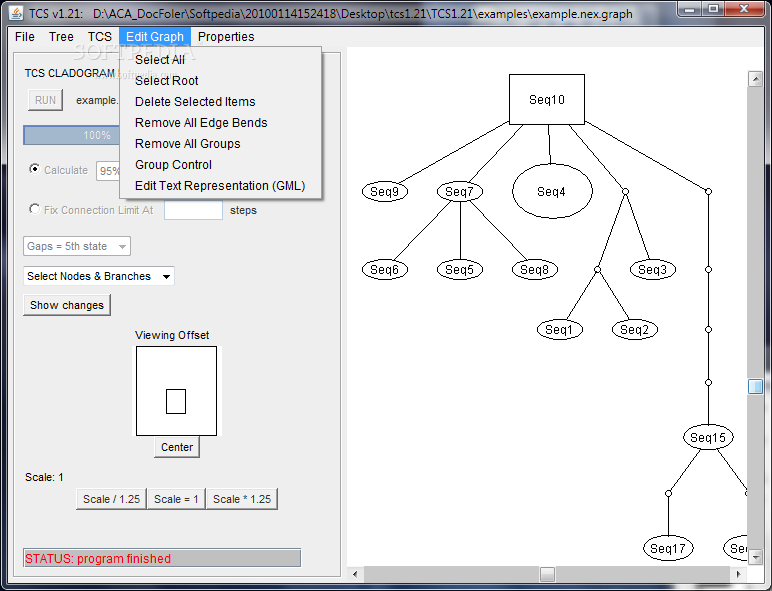Minimize the TCS window
The height and width of the screenshot is (591, 772).
[689, 9]
